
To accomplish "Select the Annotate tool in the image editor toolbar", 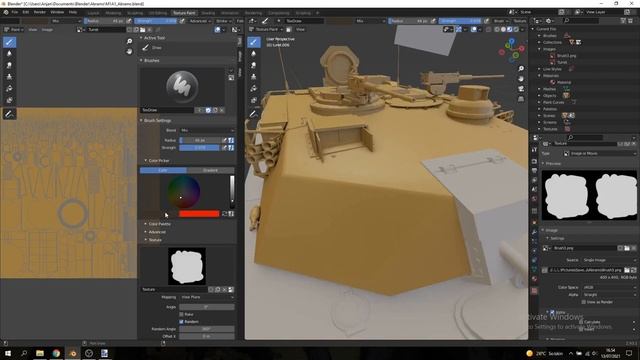I will tap(9, 114).
